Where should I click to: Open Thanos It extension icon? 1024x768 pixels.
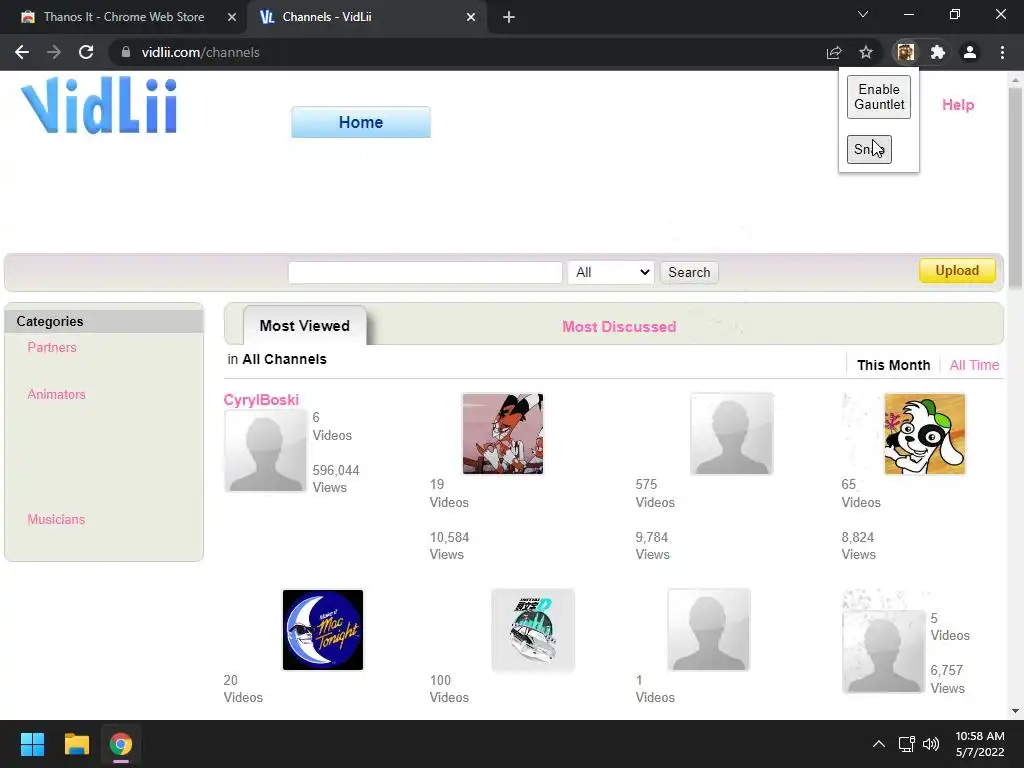click(906, 52)
